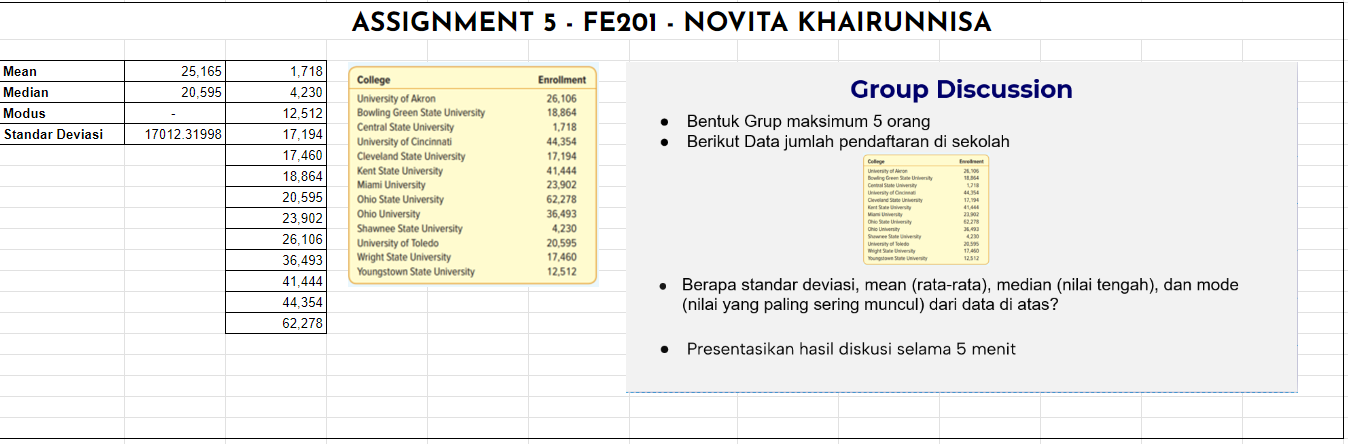Screen dimensions: 1348x444
Task: Select the sorted value 12,512 cell
Action: 276,113
